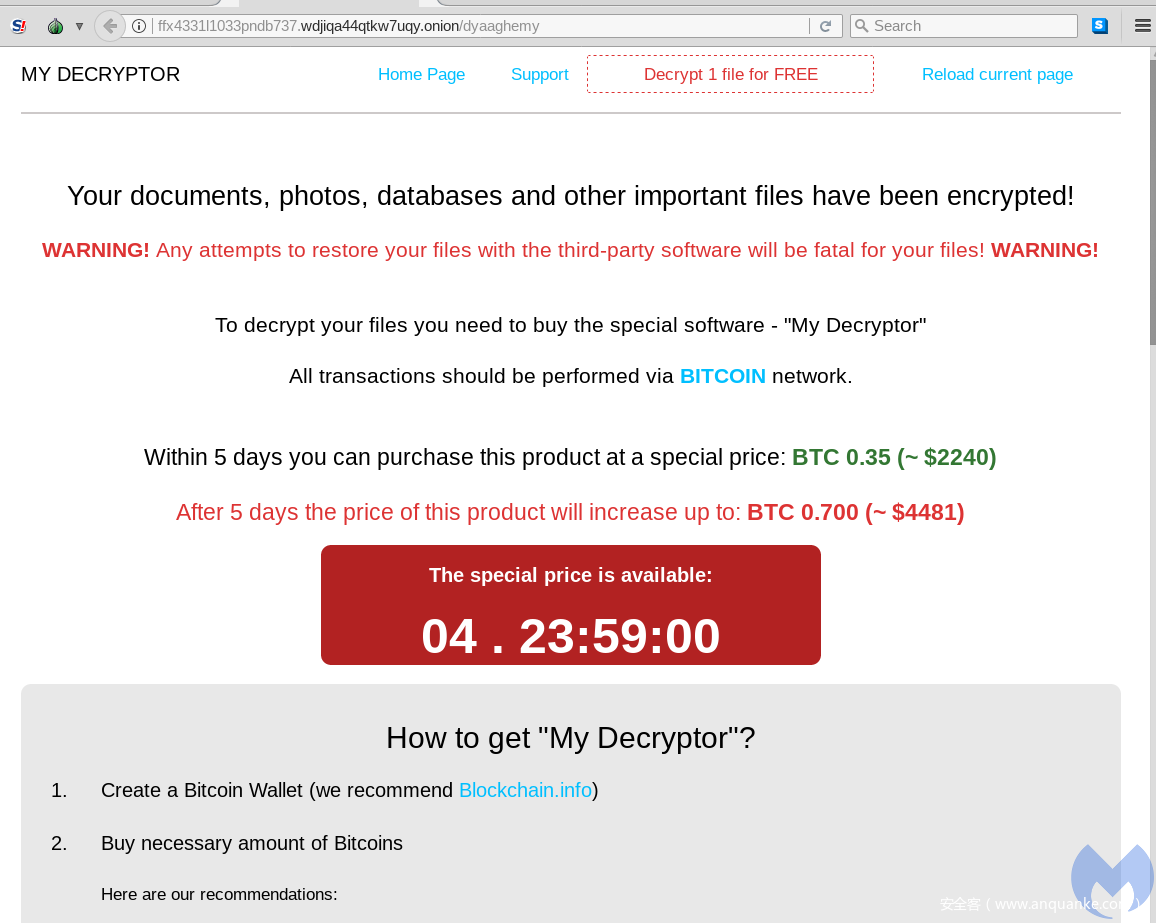Expand the Tor button dropdown arrow
Image resolution: width=1156 pixels, height=923 pixels.
79,27
